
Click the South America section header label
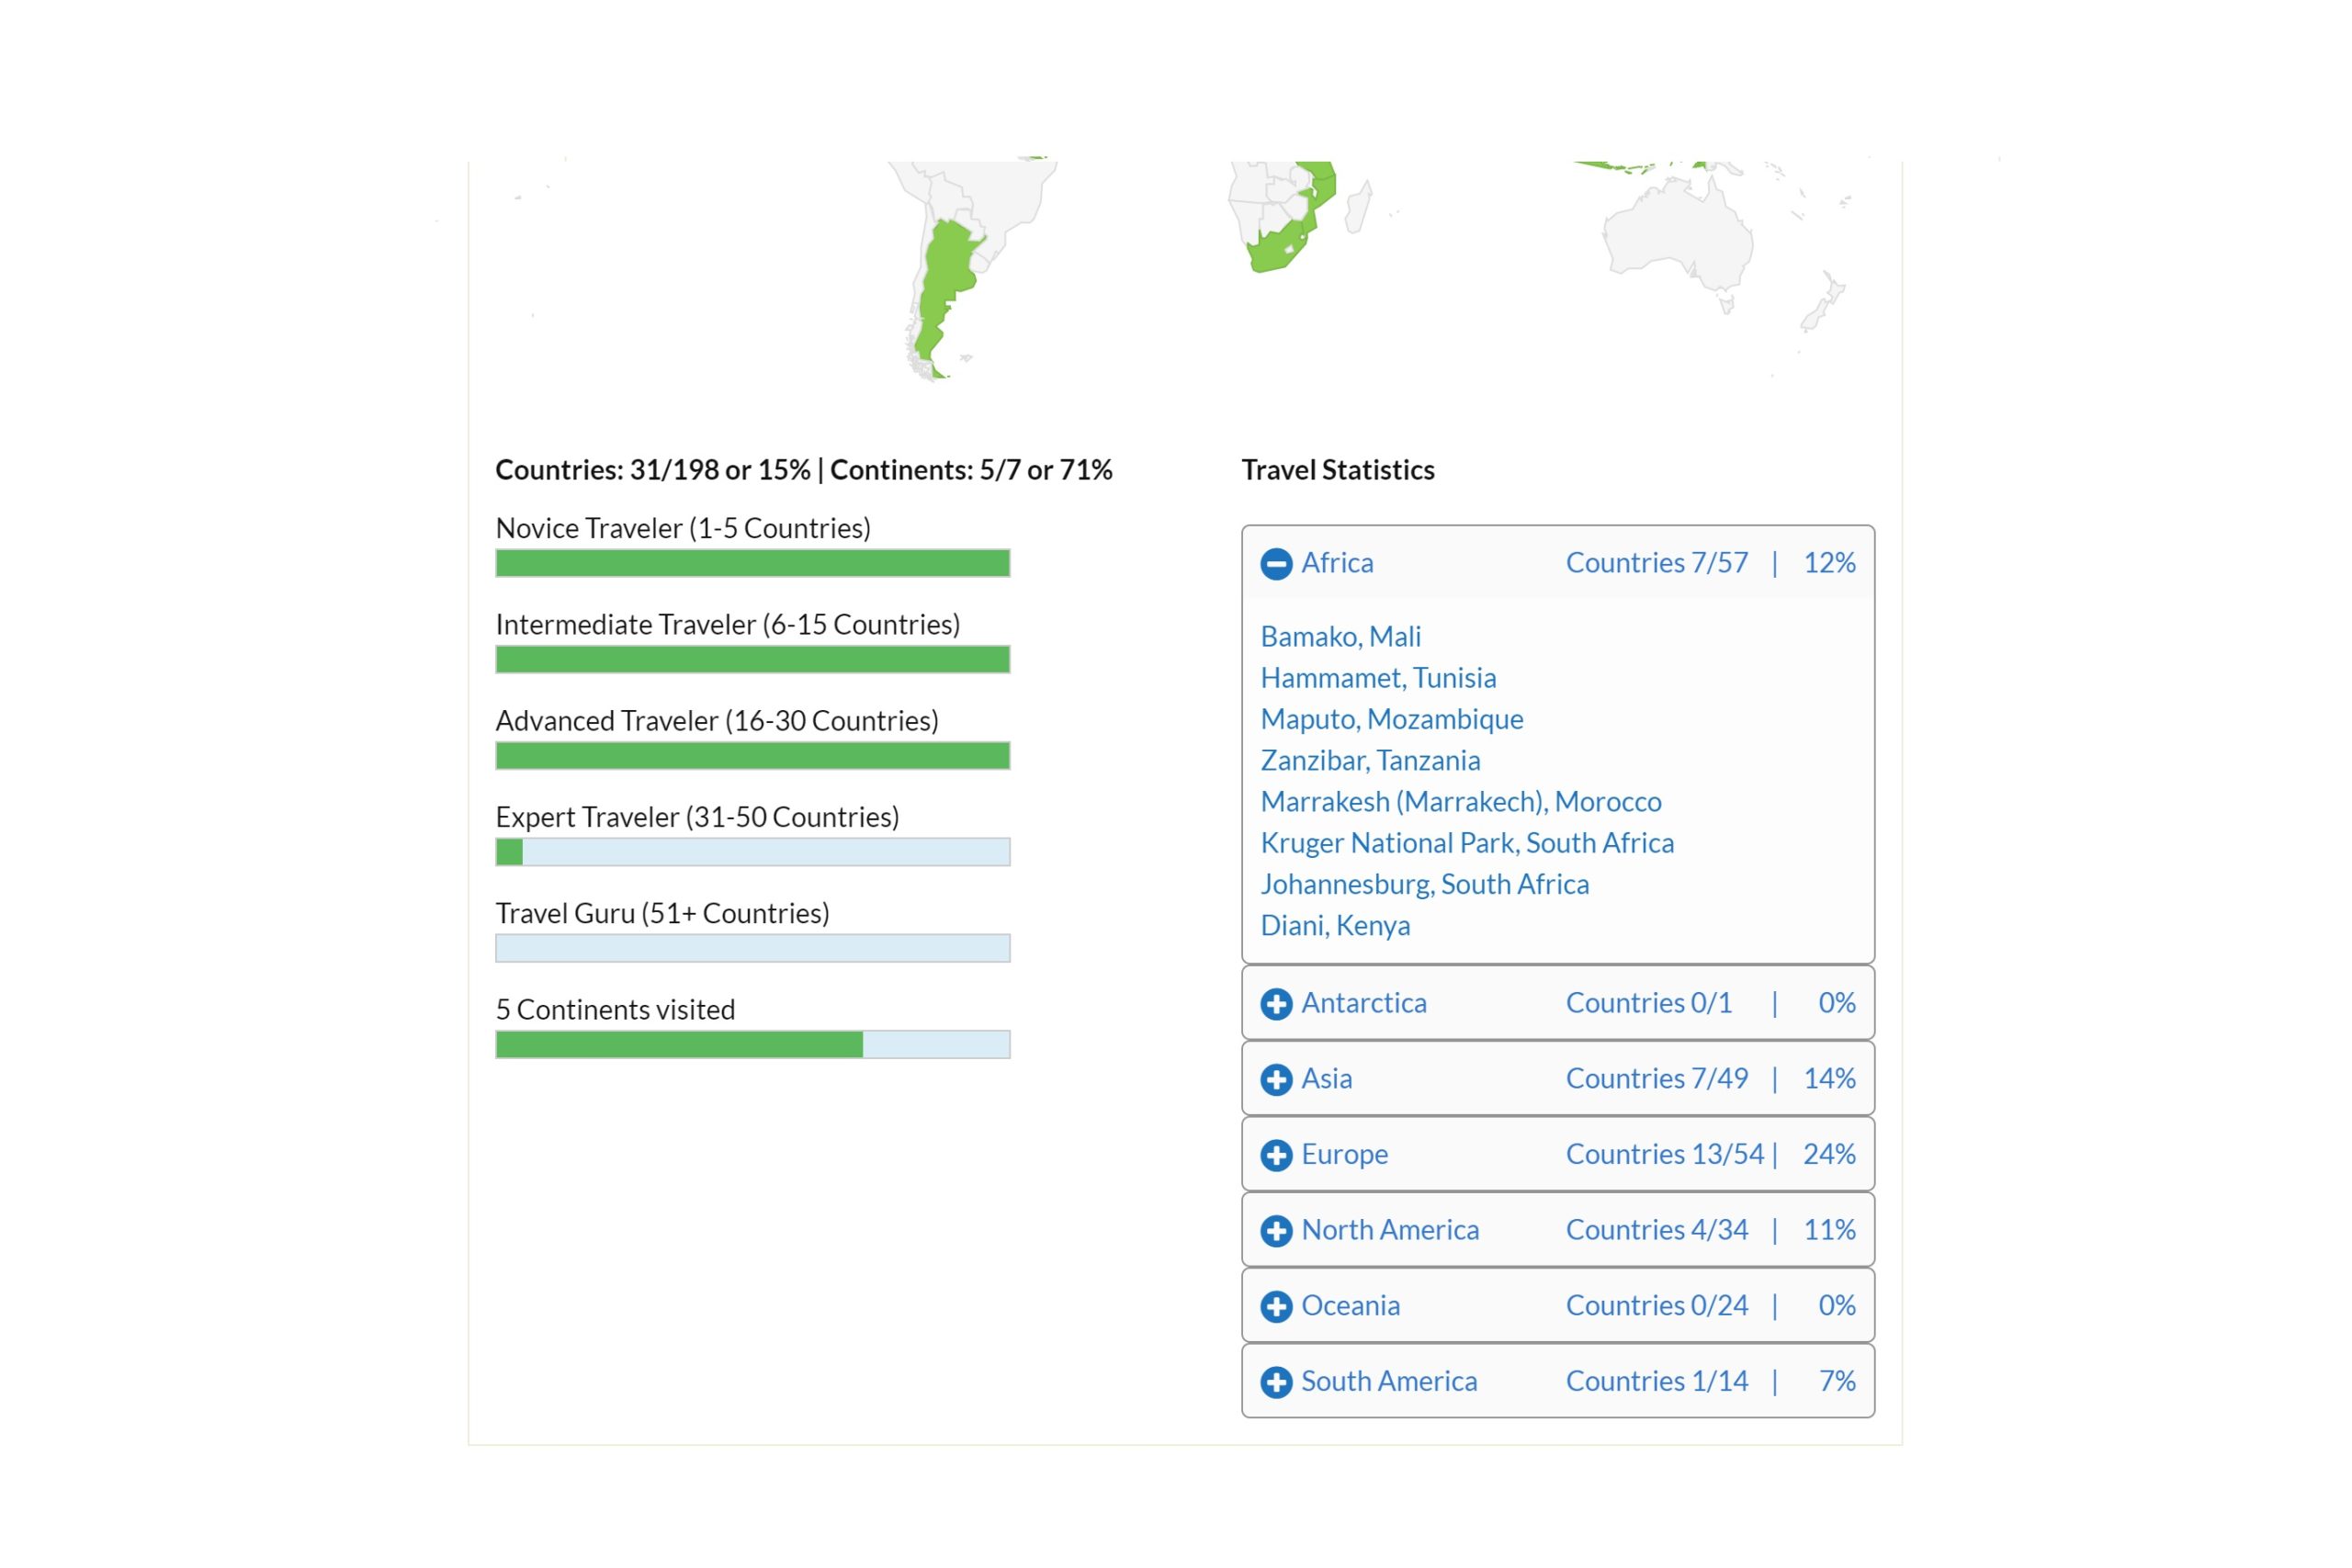[x=1389, y=1381]
